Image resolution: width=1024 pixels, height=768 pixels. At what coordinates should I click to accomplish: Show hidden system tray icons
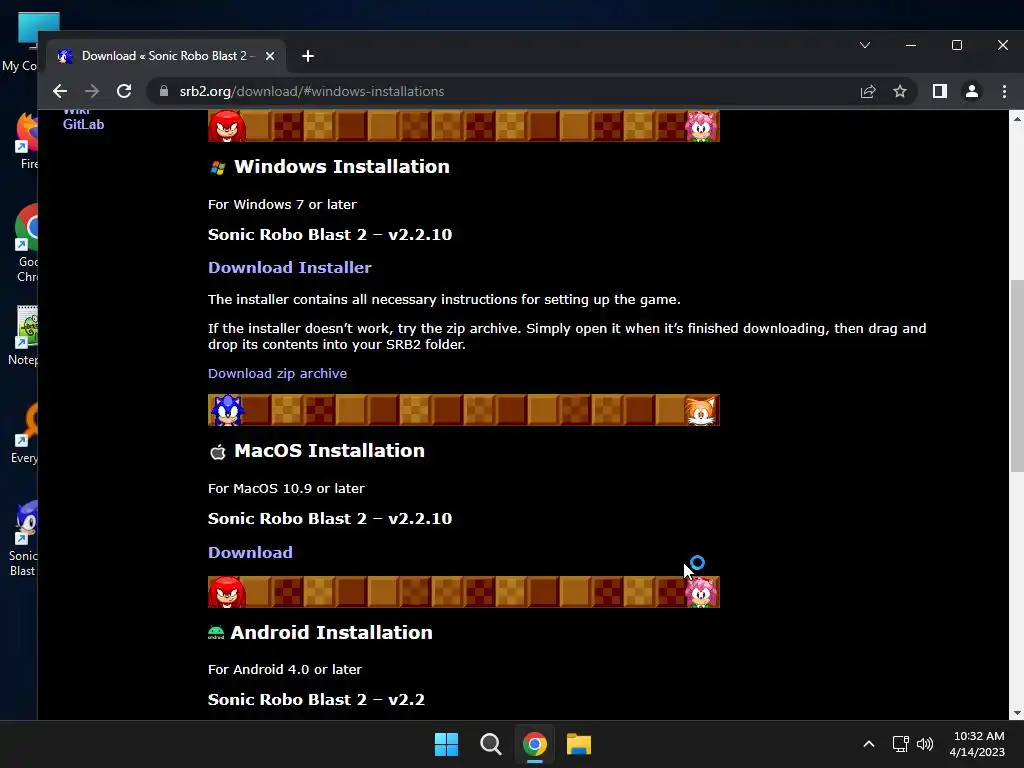pyautogui.click(x=869, y=744)
